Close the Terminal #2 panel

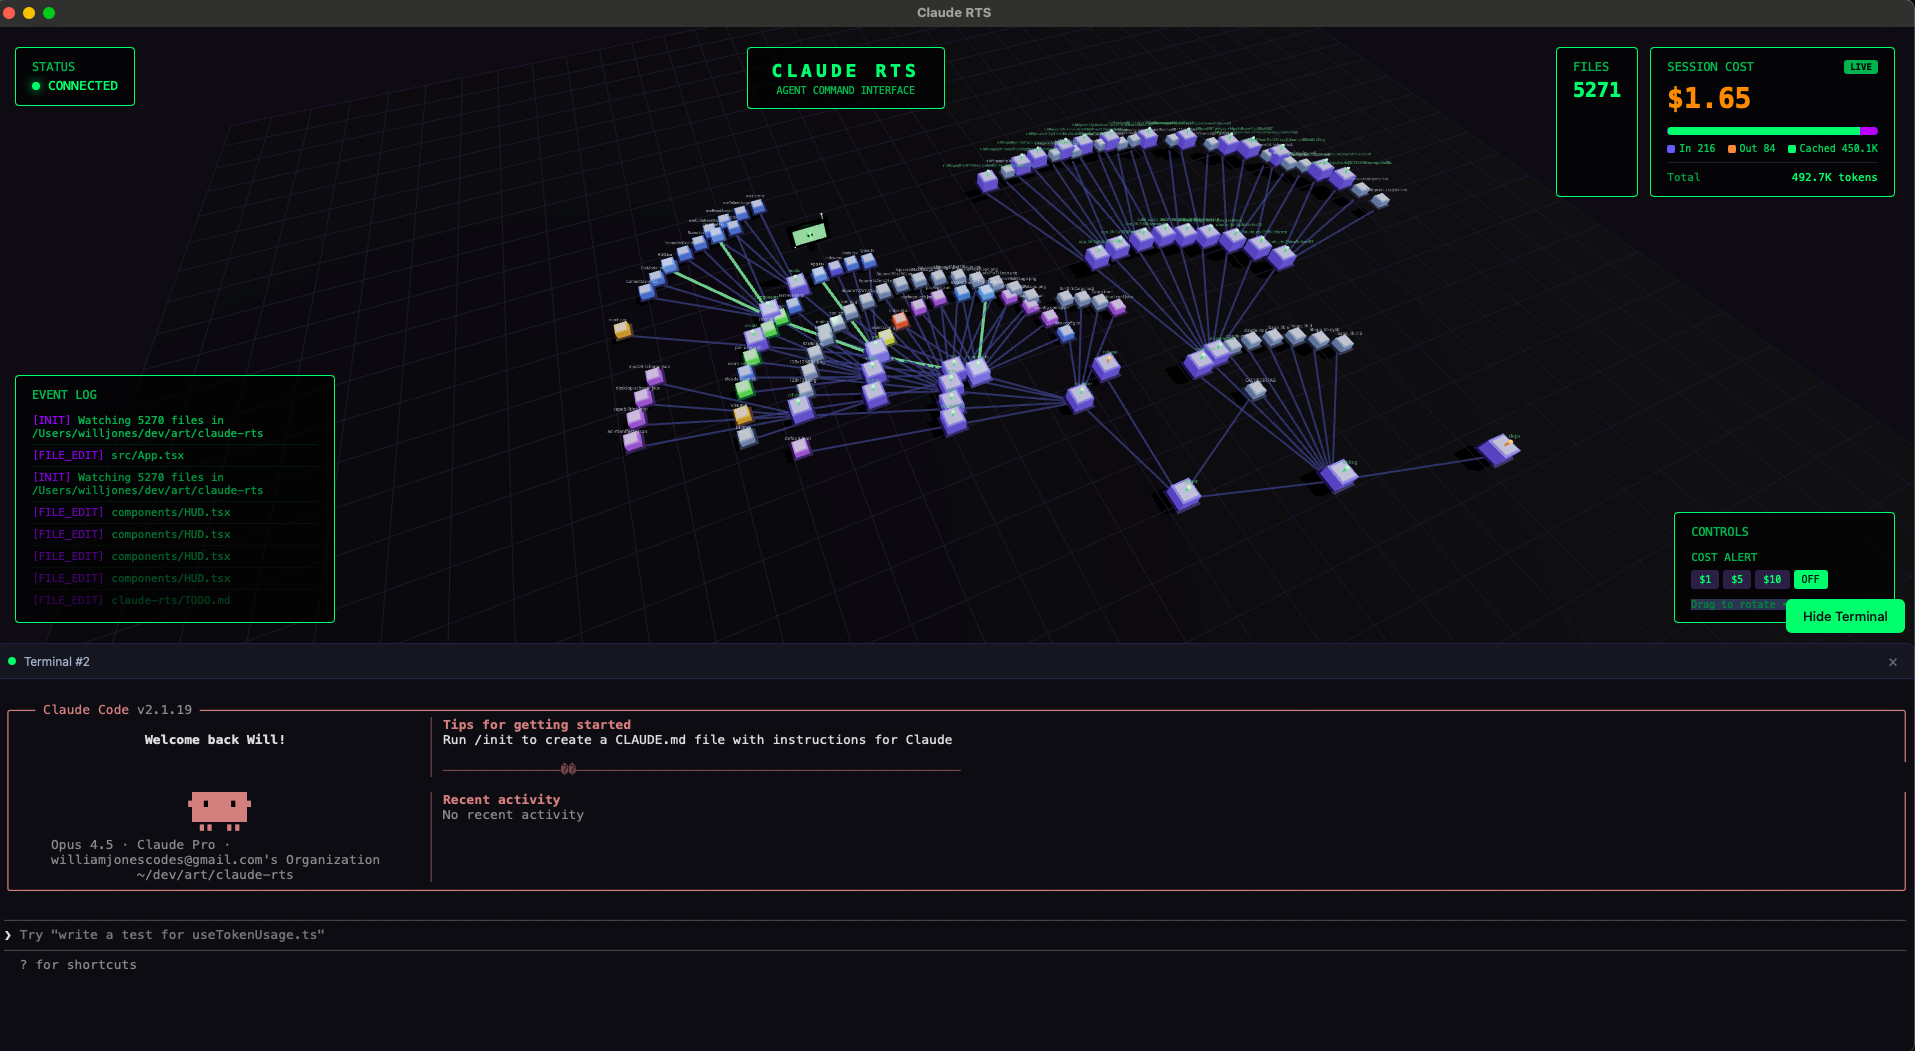(1893, 662)
